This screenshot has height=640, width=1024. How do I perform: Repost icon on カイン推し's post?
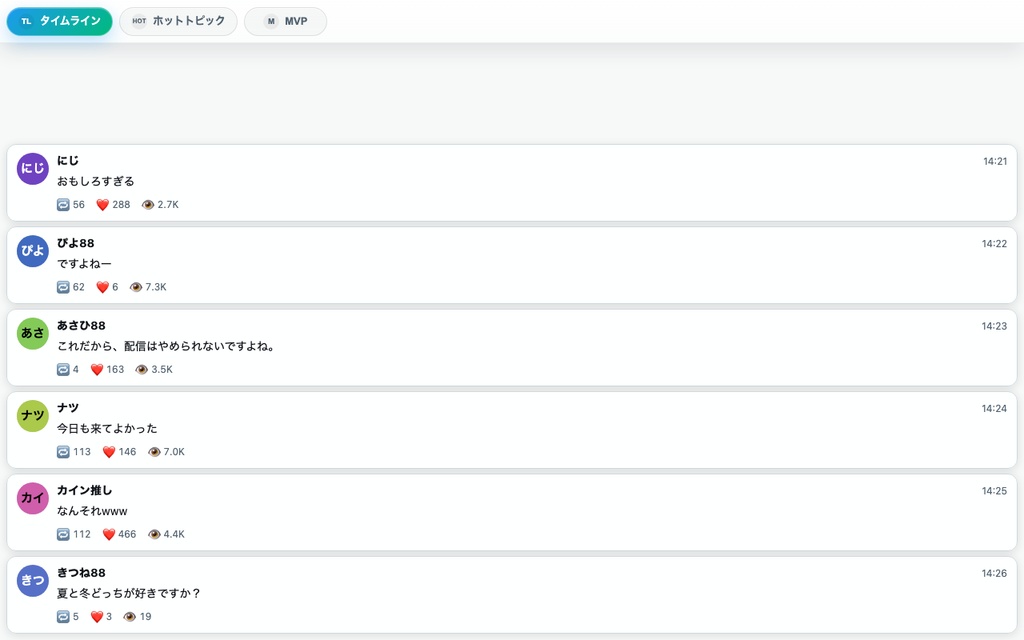pyautogui.click(x=63, y=534)
